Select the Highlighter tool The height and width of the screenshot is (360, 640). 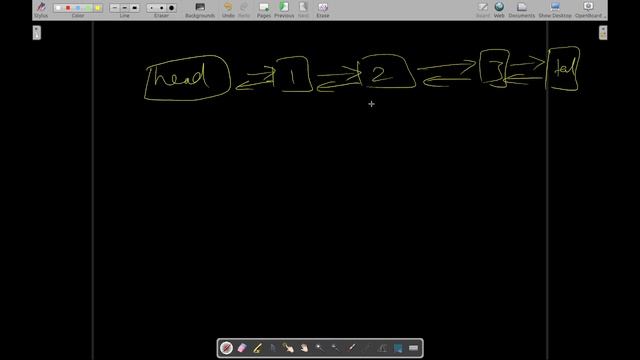point(258,348)
